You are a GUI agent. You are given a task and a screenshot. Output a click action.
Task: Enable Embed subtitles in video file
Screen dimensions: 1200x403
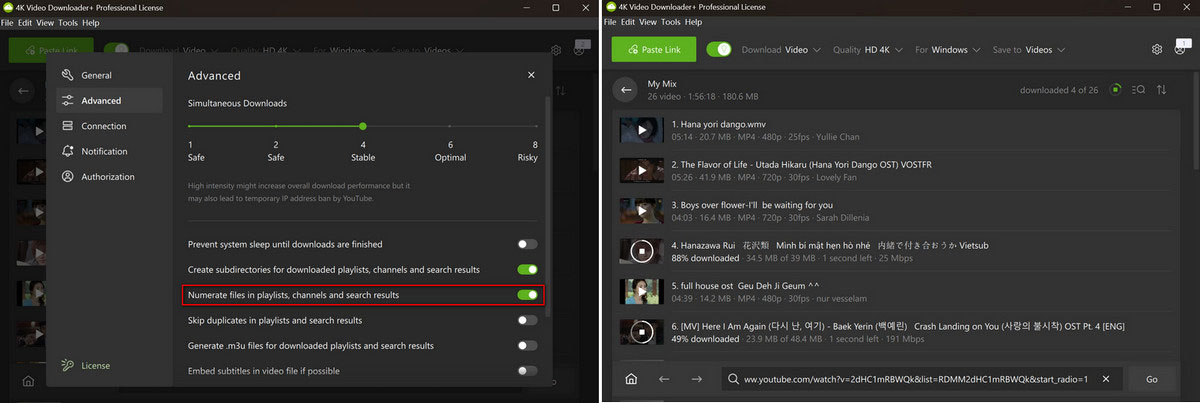[527, 371]
